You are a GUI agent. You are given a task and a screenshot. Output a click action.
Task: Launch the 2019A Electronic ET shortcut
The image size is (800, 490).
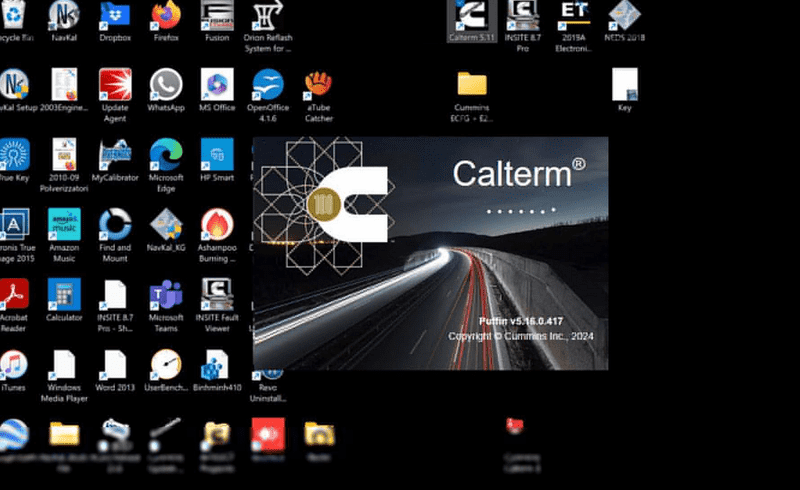click(x=574, y=26)
